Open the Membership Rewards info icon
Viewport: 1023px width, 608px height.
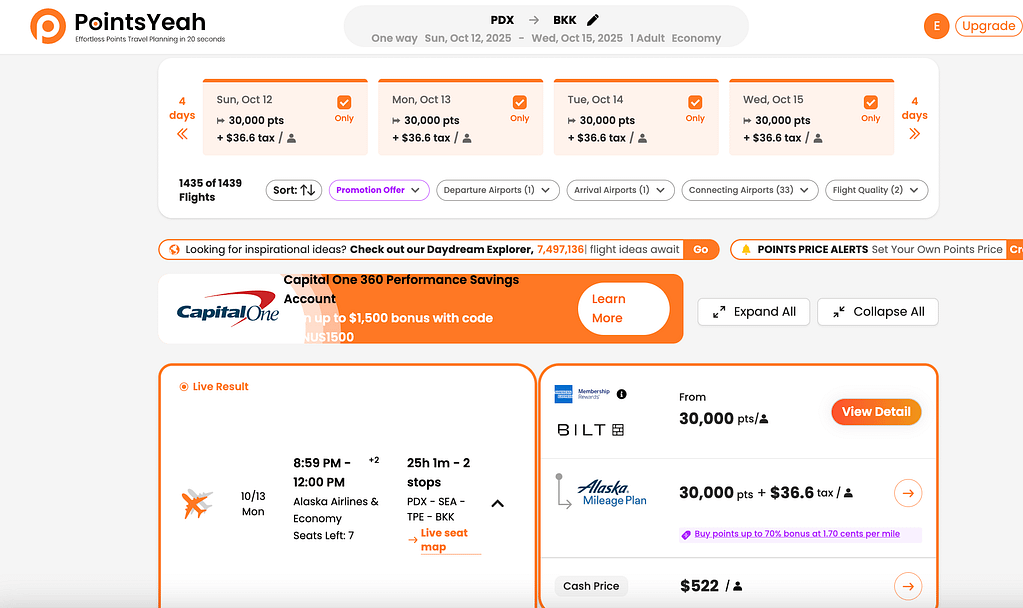click(621, 394)
